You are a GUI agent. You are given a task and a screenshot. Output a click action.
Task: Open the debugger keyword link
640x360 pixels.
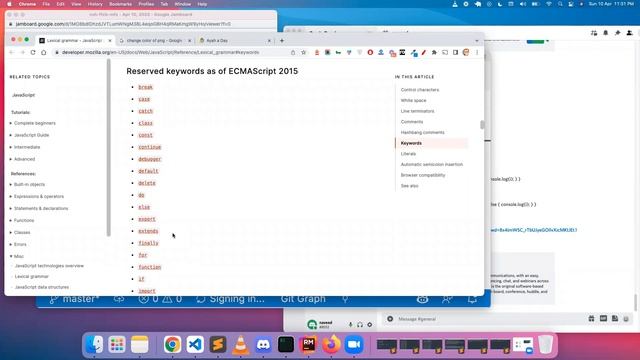(x=150, y=159)
